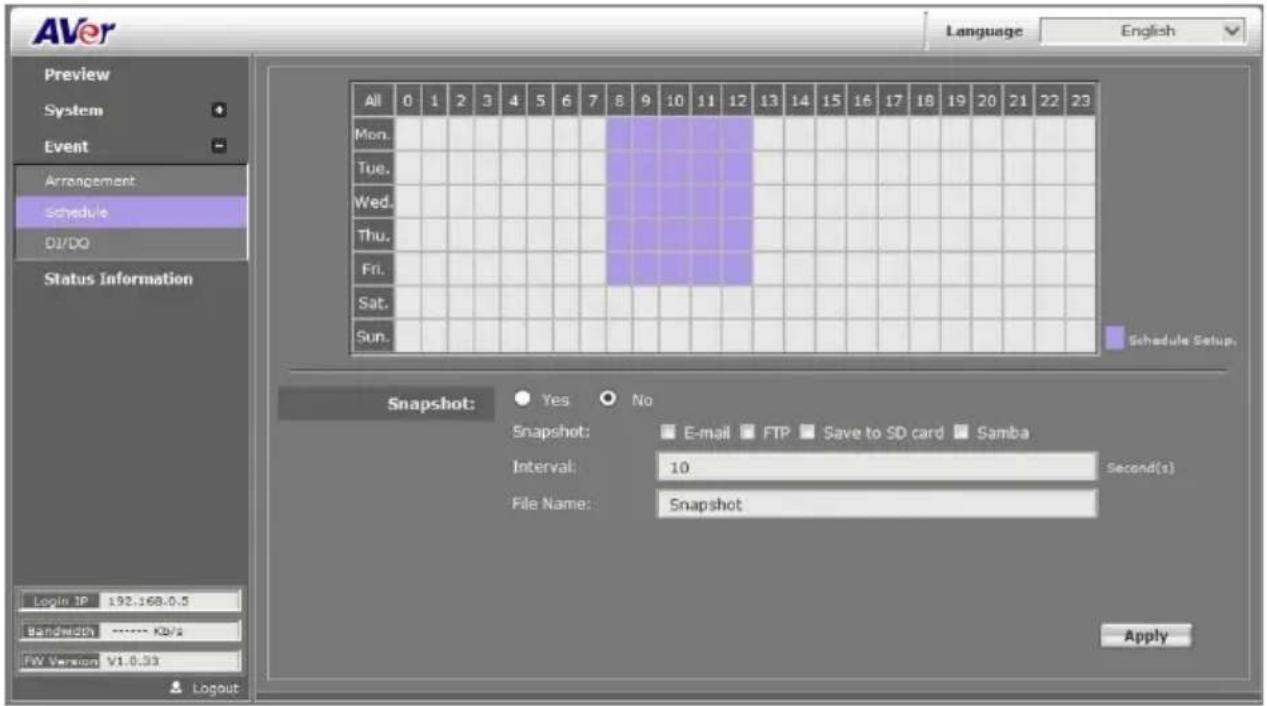Enable Save to SD card checkbox
This screenshot has height=706, width=1267.
click(807, 433)
